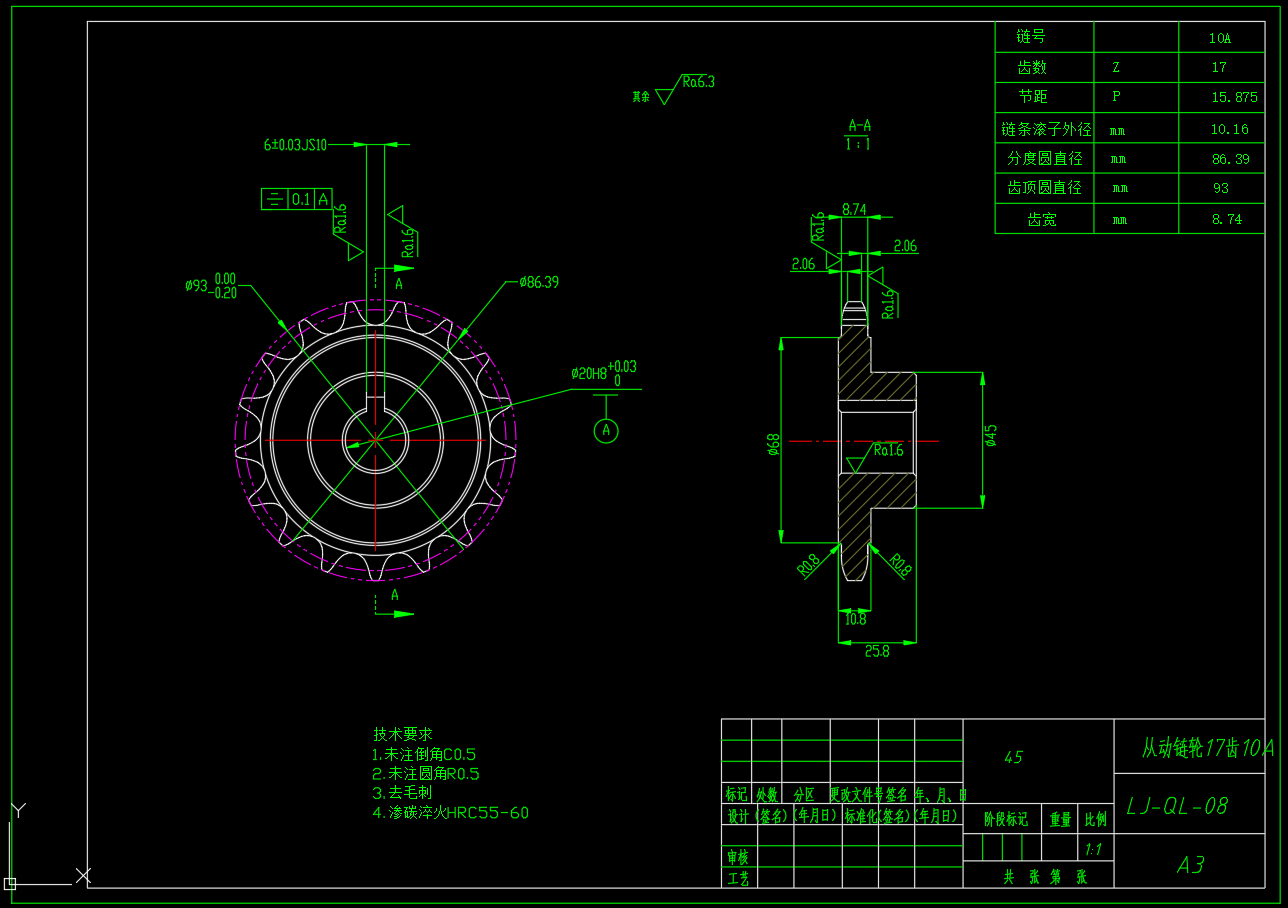Click the 齿宽 table cell
The width and height of the screenshot is (1288, 908).
(x=1044, y=219)
